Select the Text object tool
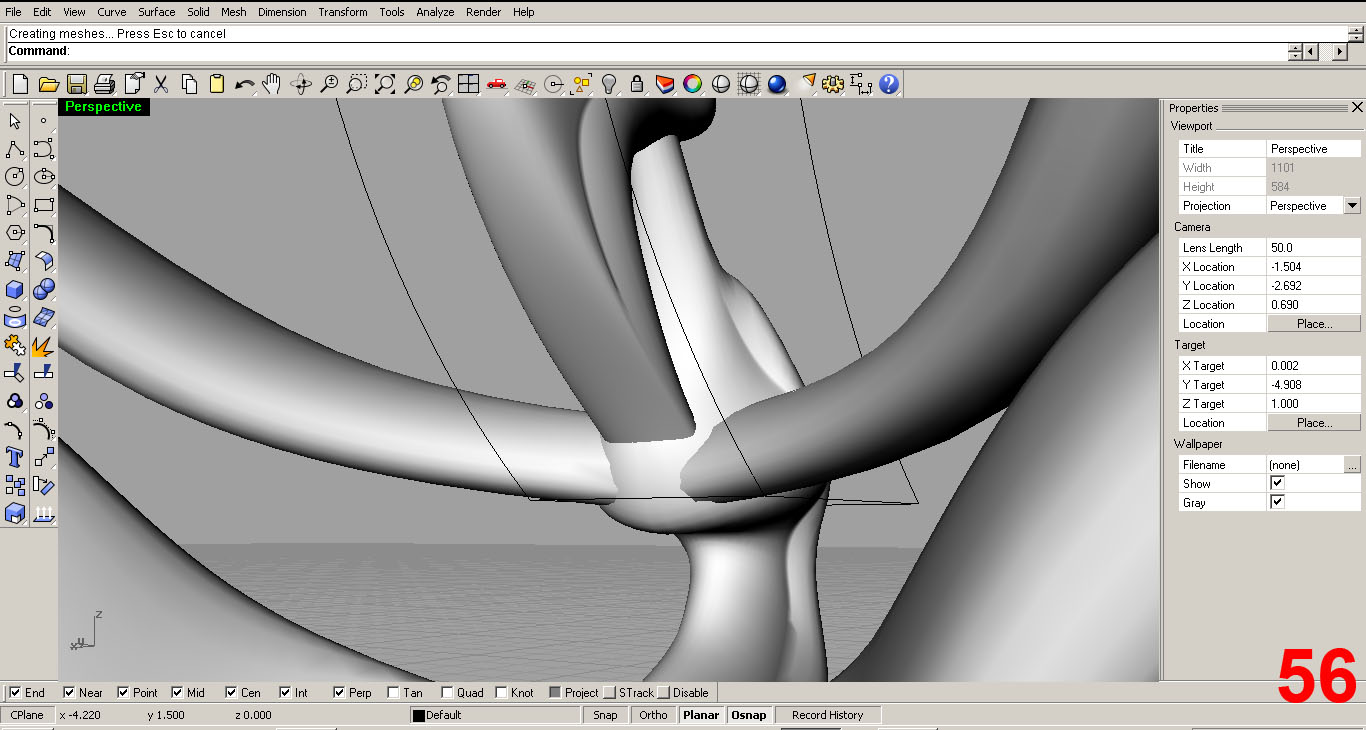This screenshot has height=730, width=1366. pyautogui.click(x=15, y=457)
